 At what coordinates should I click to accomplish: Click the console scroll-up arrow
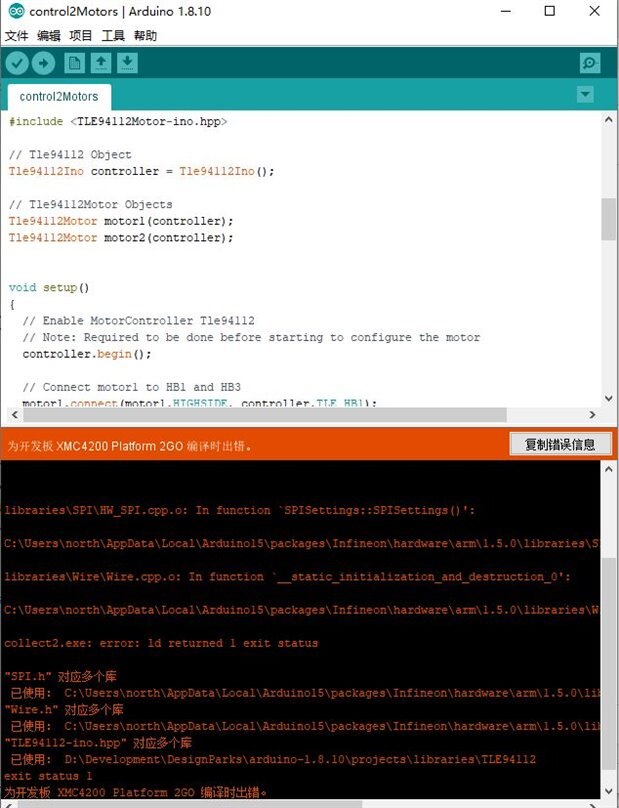608,469
